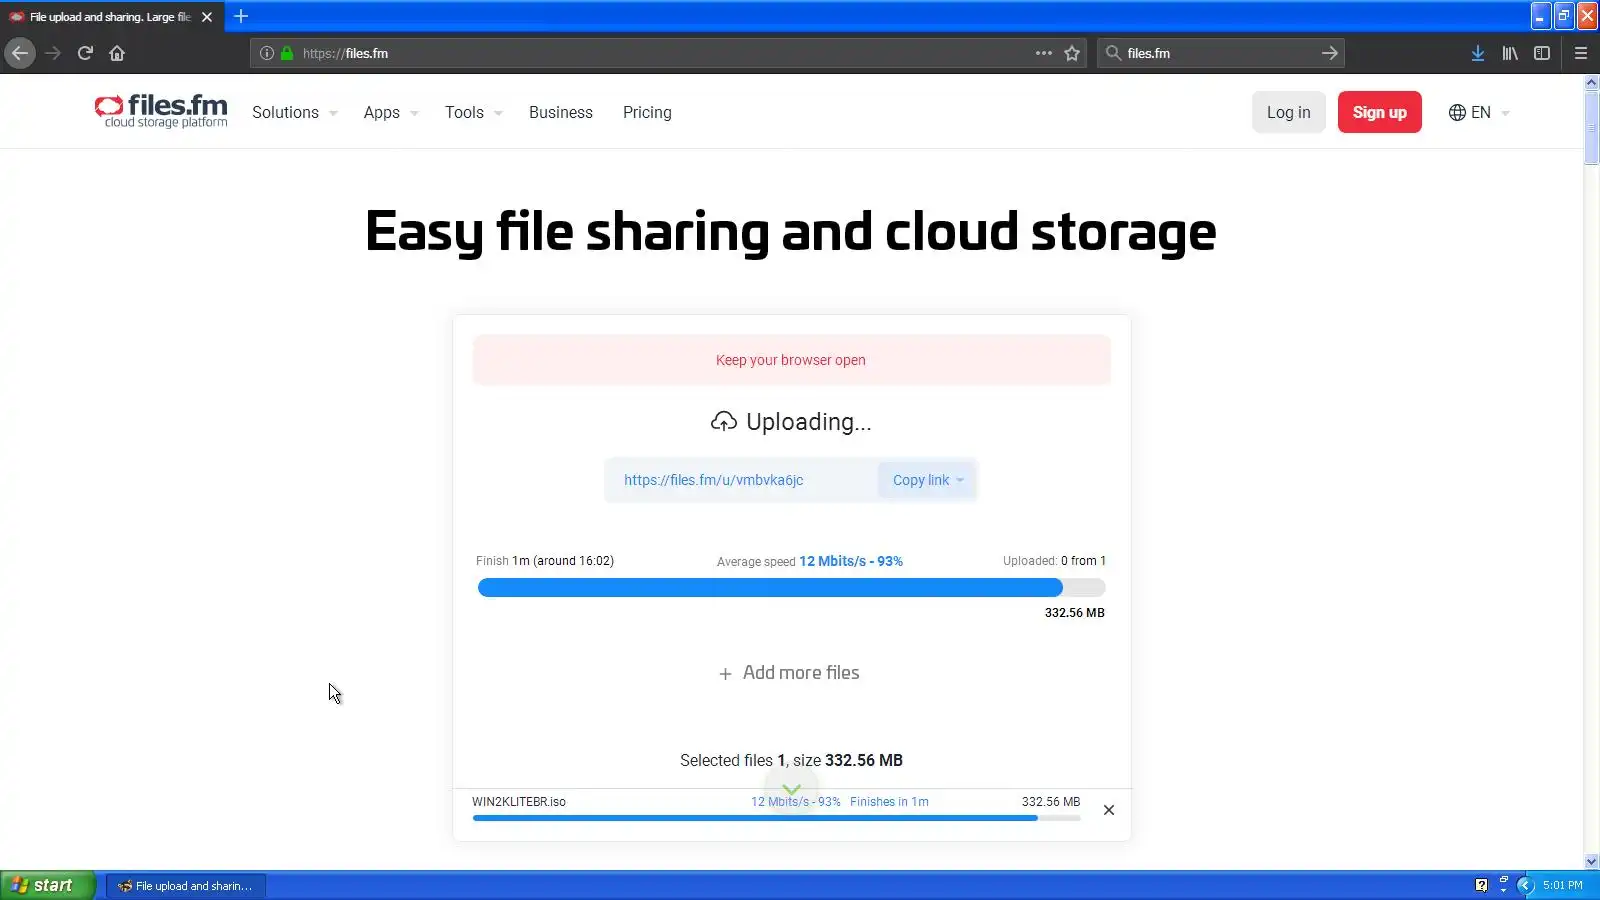Open the Library bookmarks and history icon

(x=1510, y=53)
